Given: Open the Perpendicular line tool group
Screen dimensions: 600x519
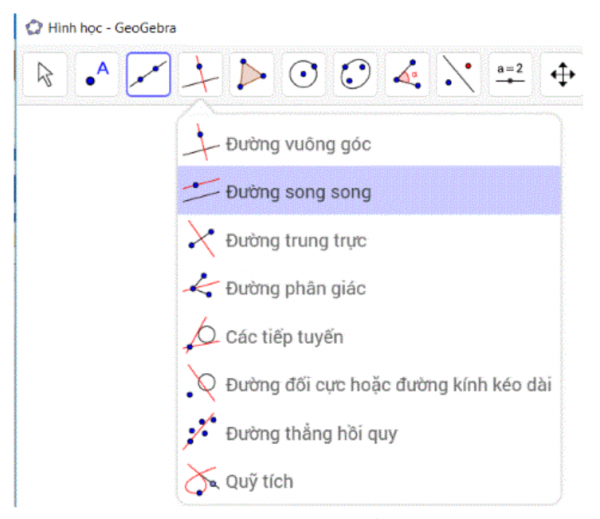Looking at the screenshot, I should point(200,74).
